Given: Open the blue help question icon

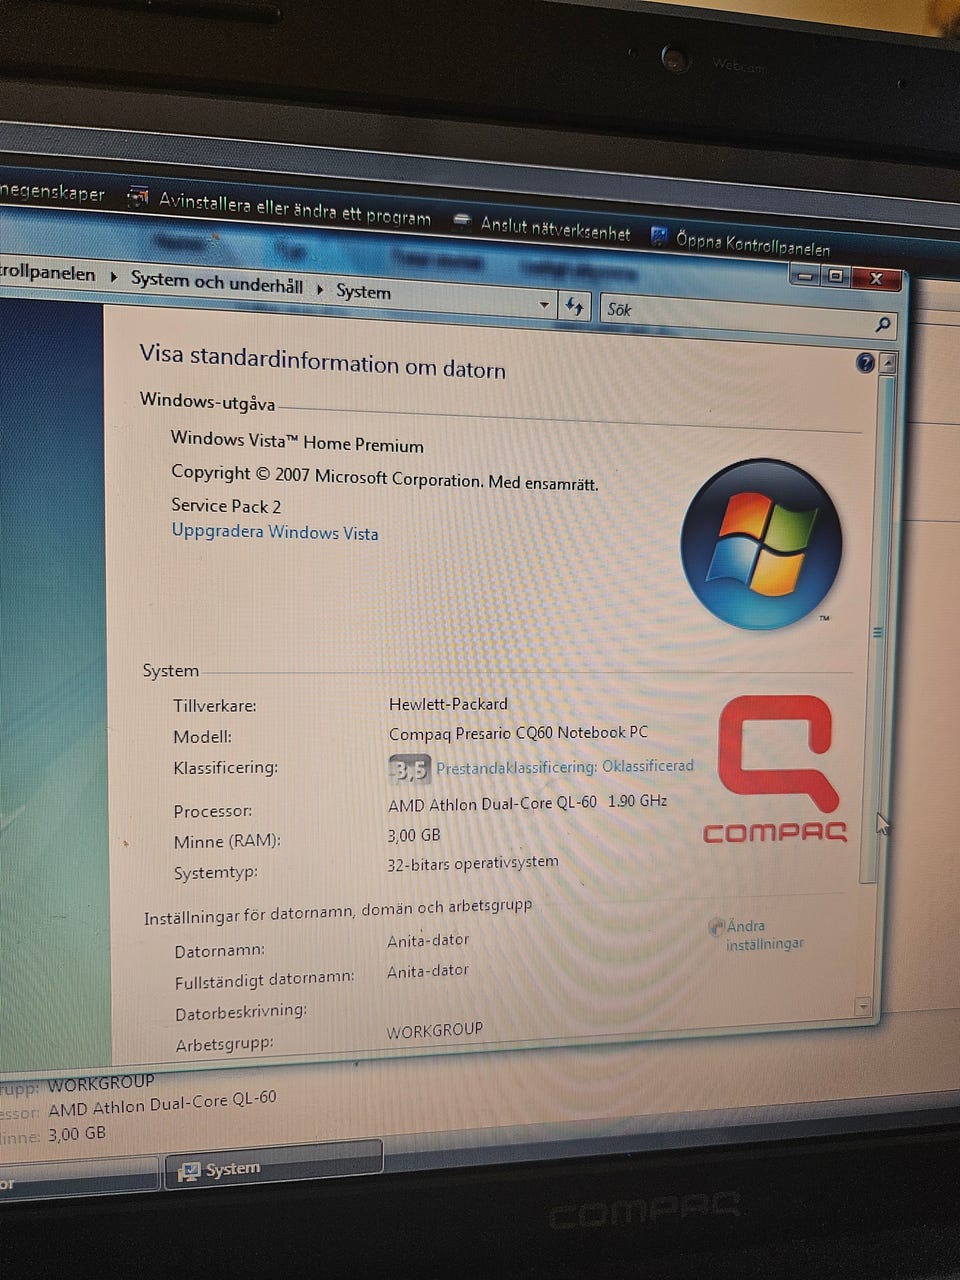Looking at the screenshot, I should tap(866, 363).
